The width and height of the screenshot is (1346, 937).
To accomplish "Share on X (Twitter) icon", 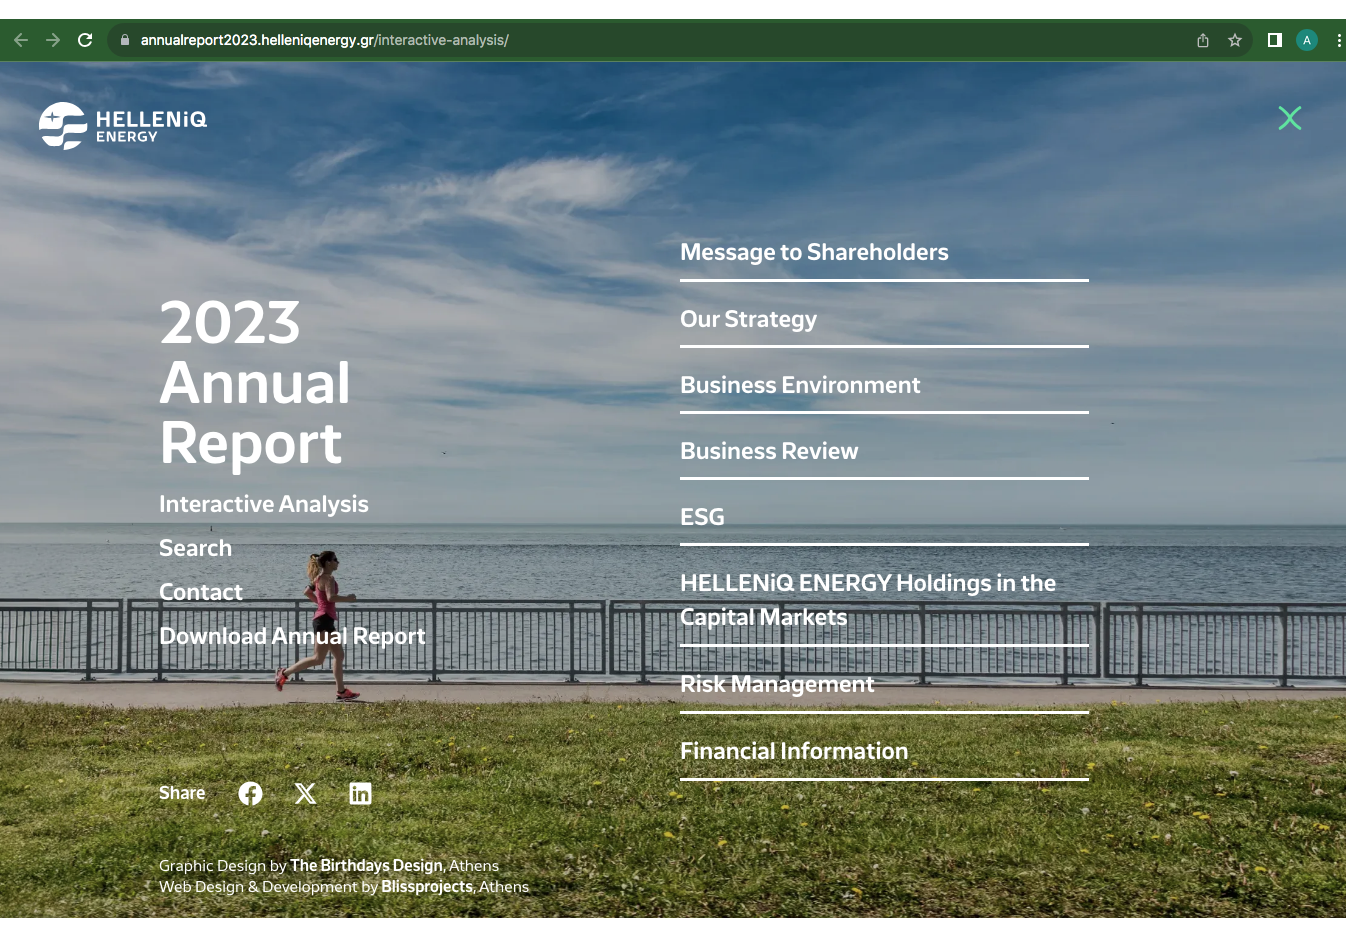I will 305,793.
